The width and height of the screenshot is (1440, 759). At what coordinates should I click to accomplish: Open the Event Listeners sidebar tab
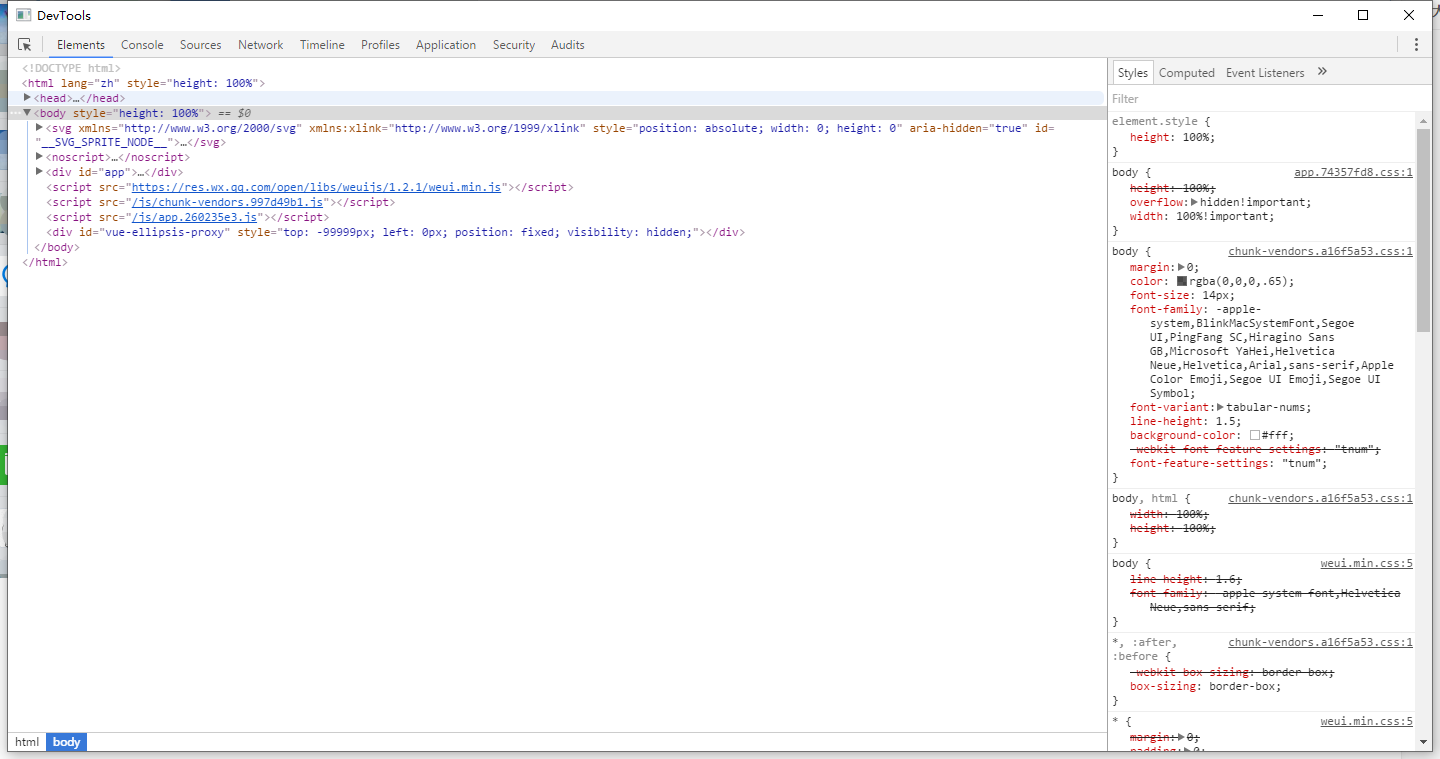[x=1265, y=73]
